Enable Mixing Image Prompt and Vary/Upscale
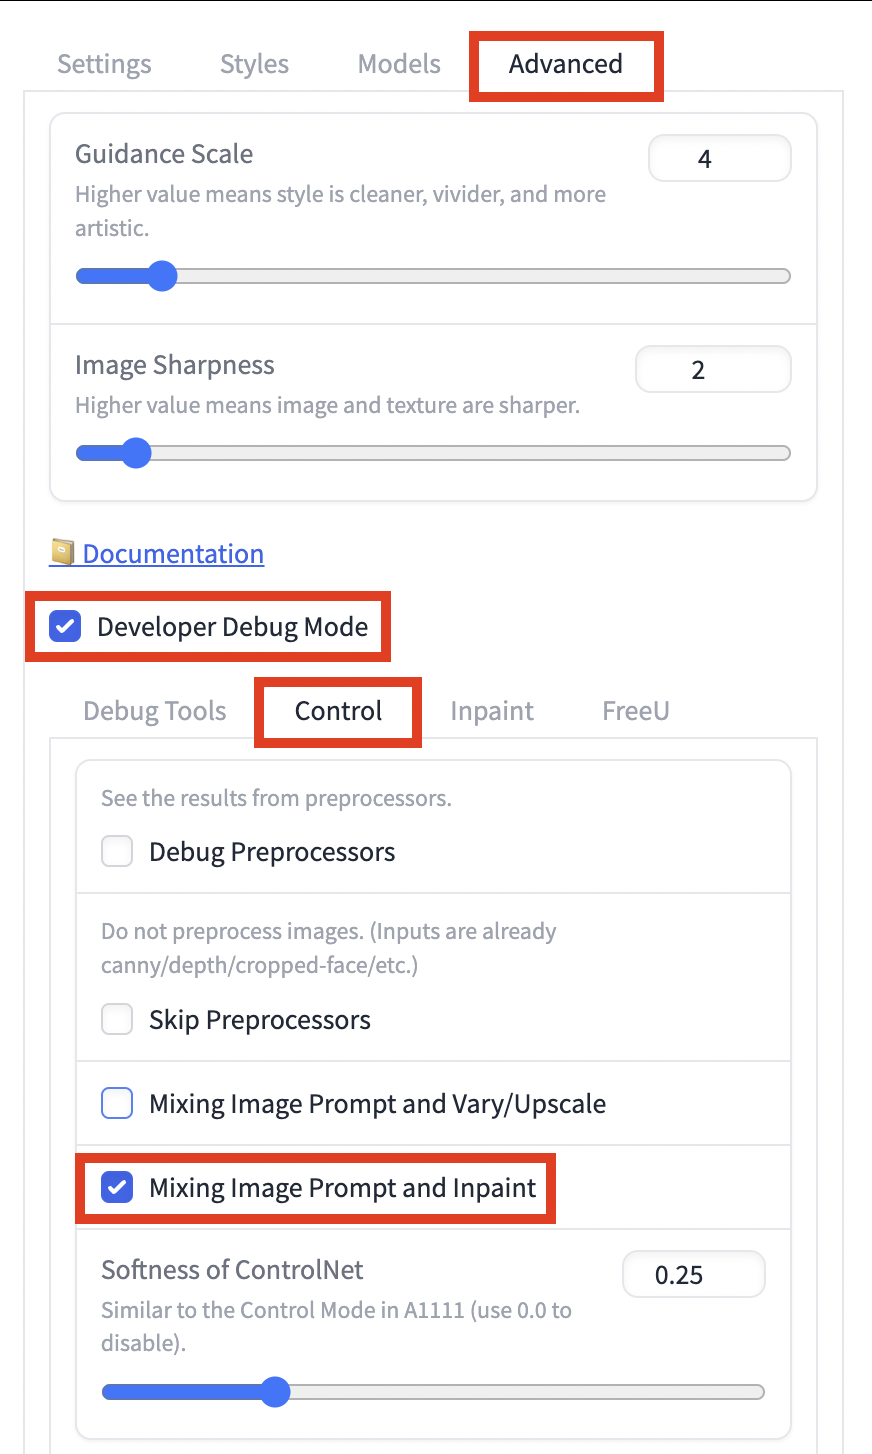This screenshot has width=872, height=1454. click(x=118, y=1104)
